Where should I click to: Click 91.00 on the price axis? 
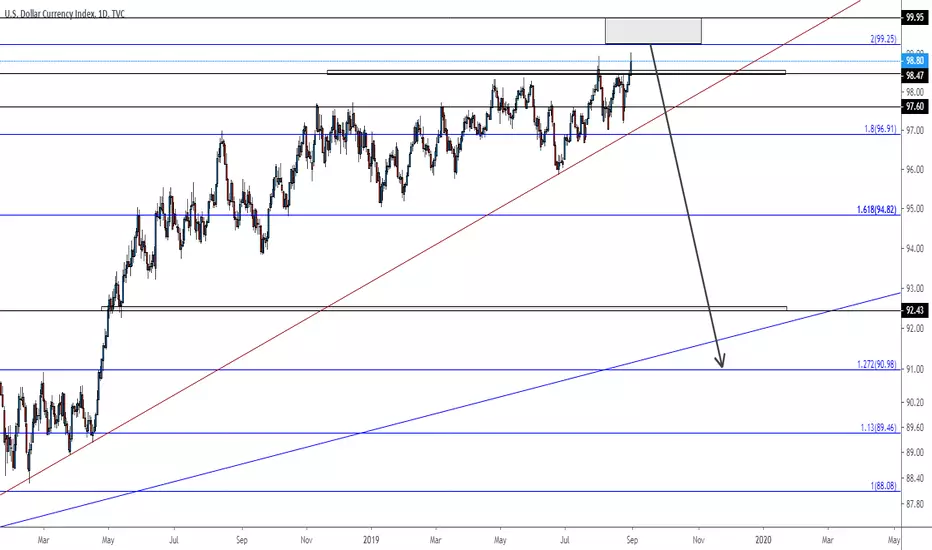914,369
